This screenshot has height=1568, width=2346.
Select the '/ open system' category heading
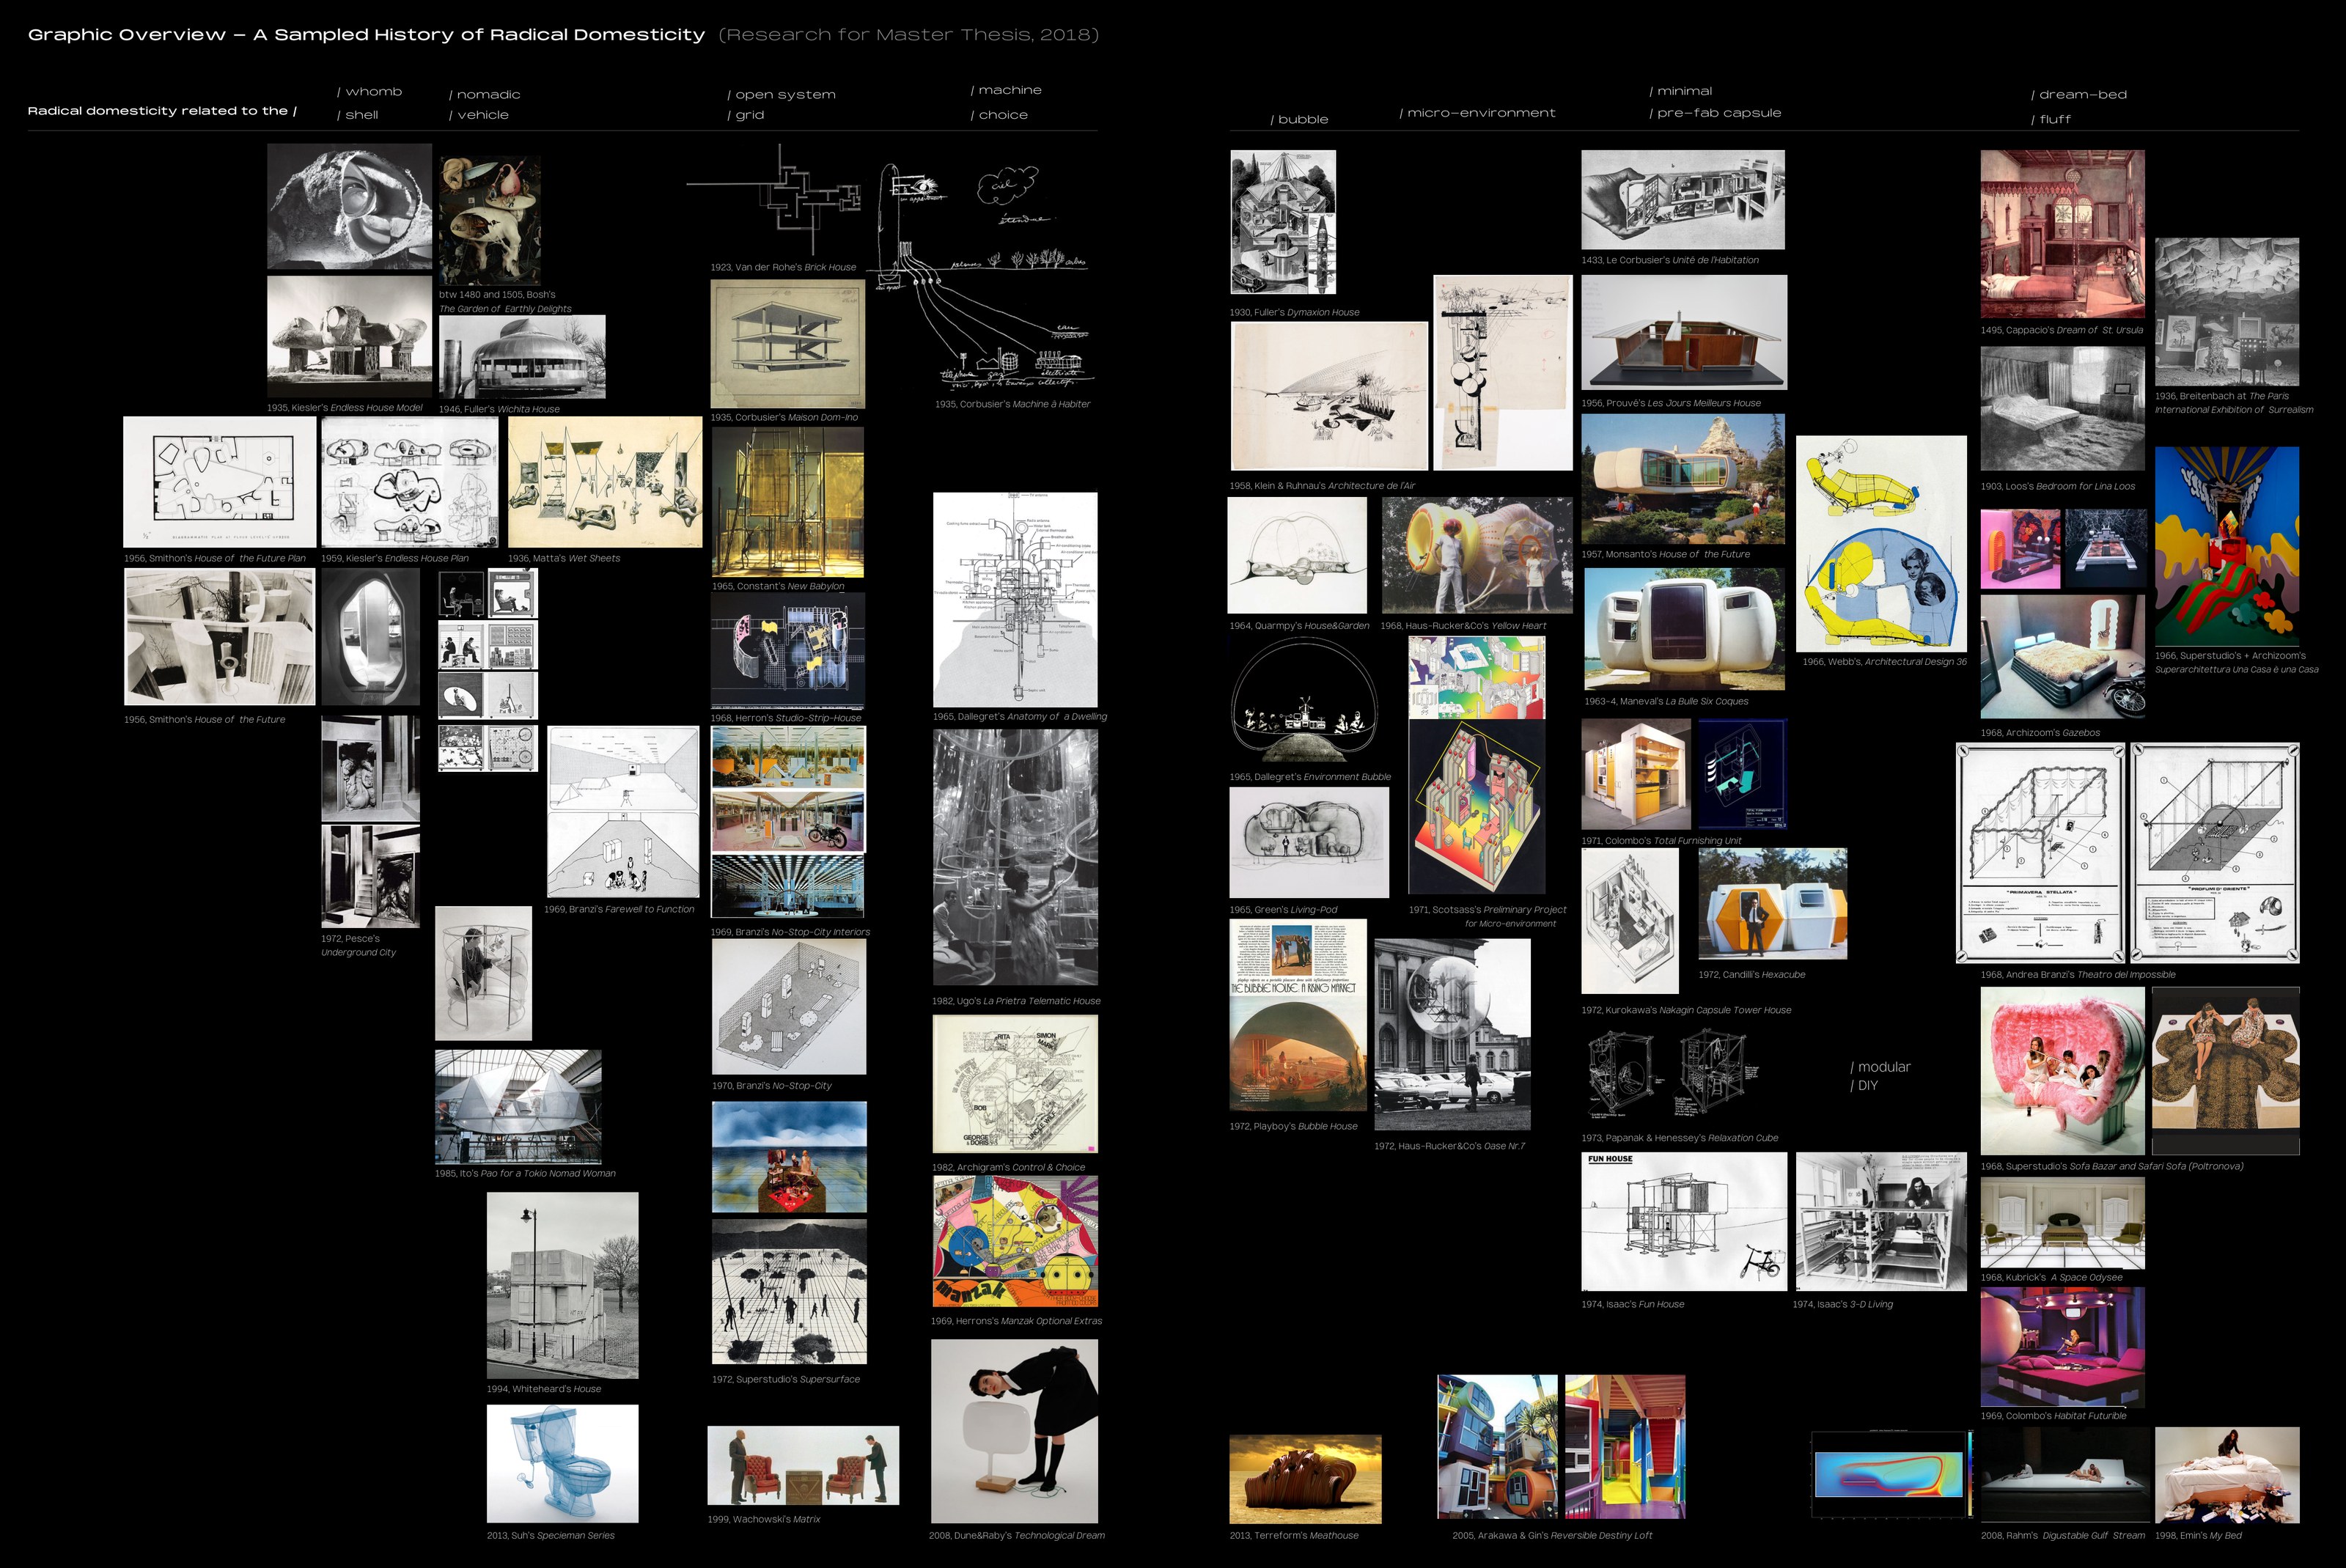[781, 95]
